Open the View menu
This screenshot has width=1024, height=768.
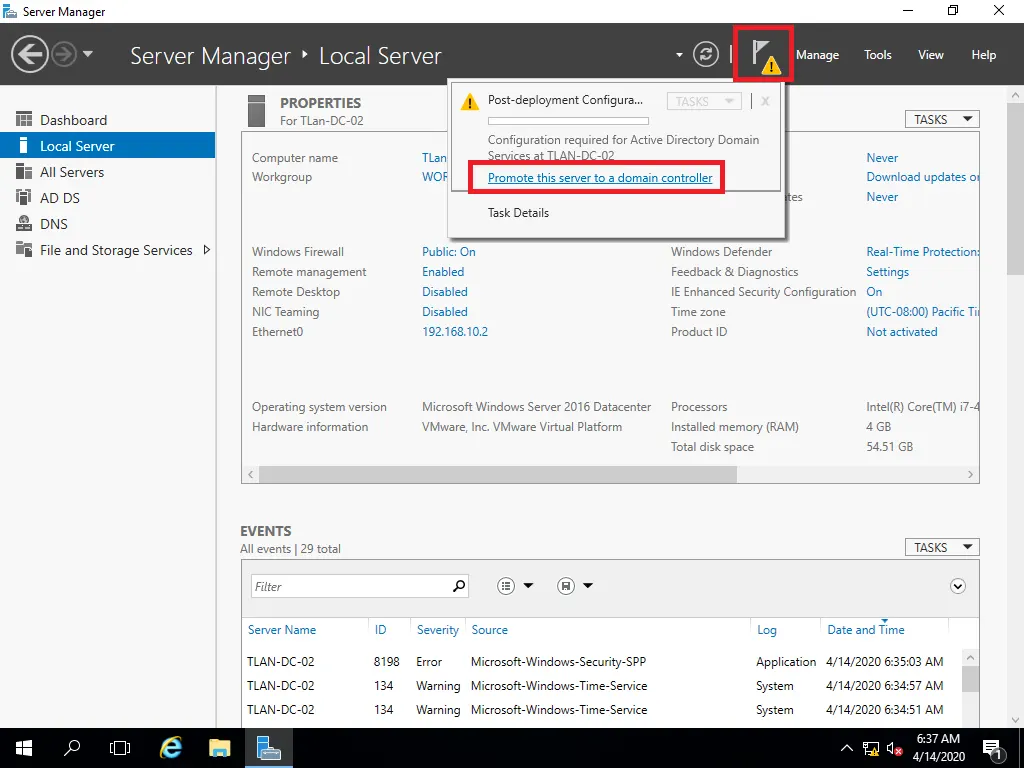930,55
